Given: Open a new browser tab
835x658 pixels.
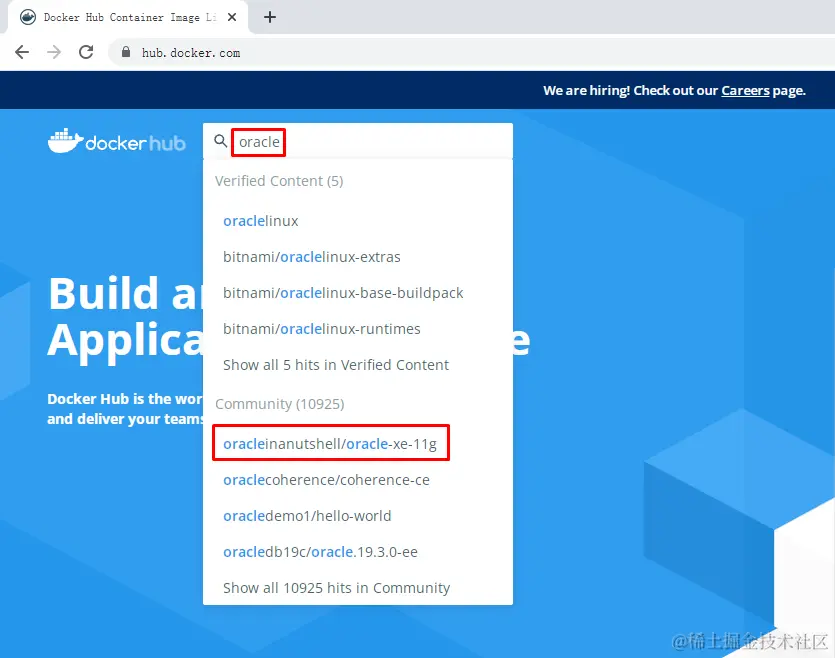Looking at the screenshot, I should point(270,17).
